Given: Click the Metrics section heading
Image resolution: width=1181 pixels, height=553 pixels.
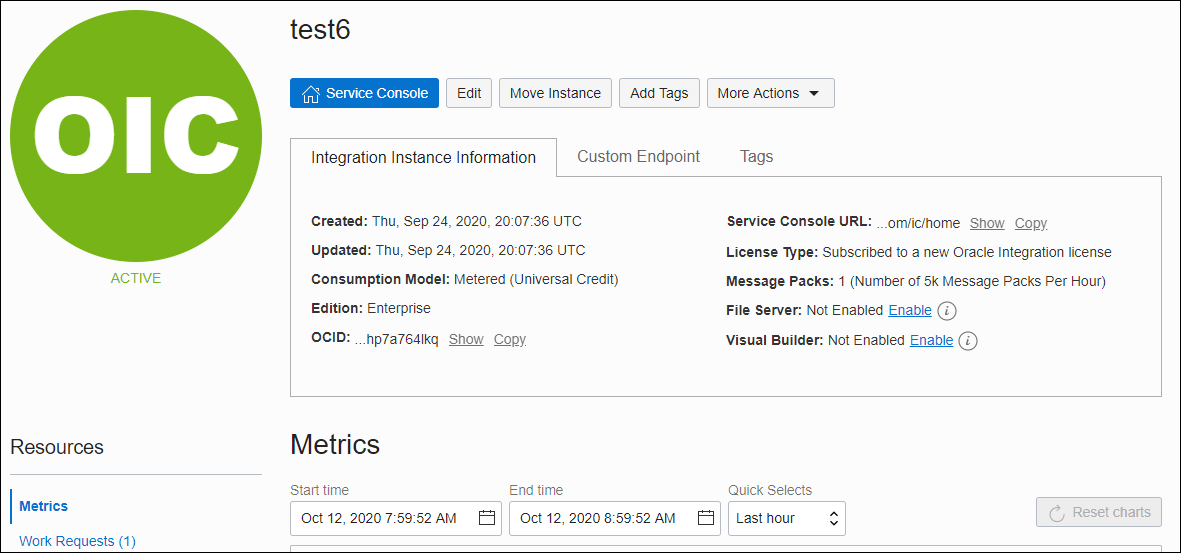Looking at the screenshot, I should (335, 444).
